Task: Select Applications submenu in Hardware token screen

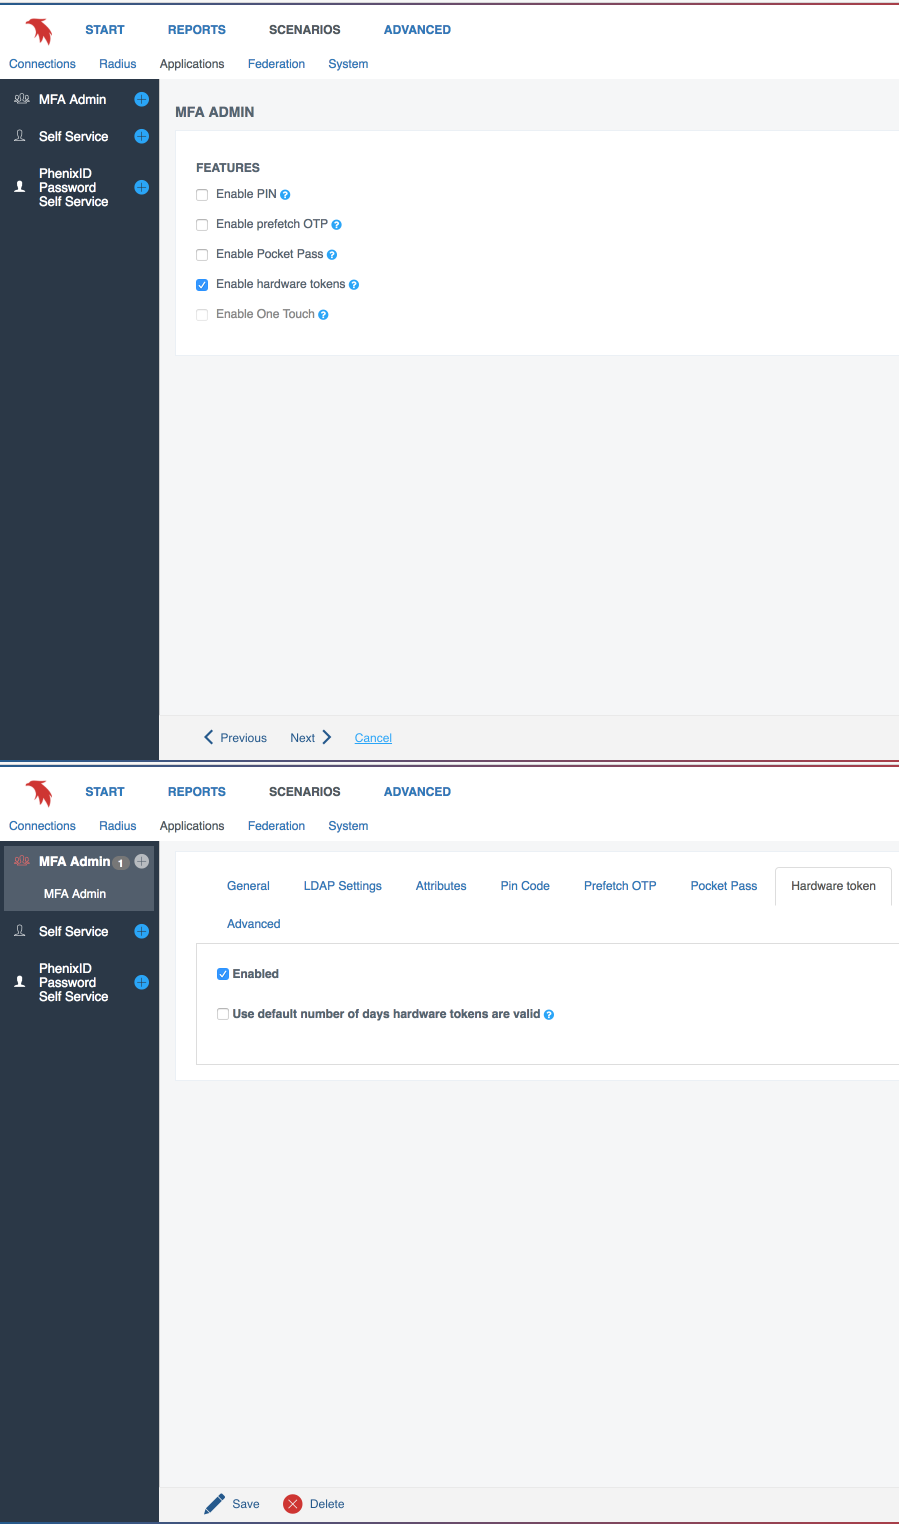Action: click(192, 826)
